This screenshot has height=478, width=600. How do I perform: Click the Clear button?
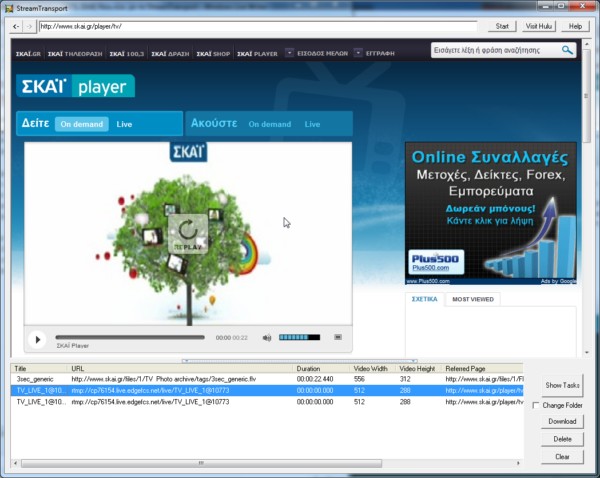click(x=562, y=457)
